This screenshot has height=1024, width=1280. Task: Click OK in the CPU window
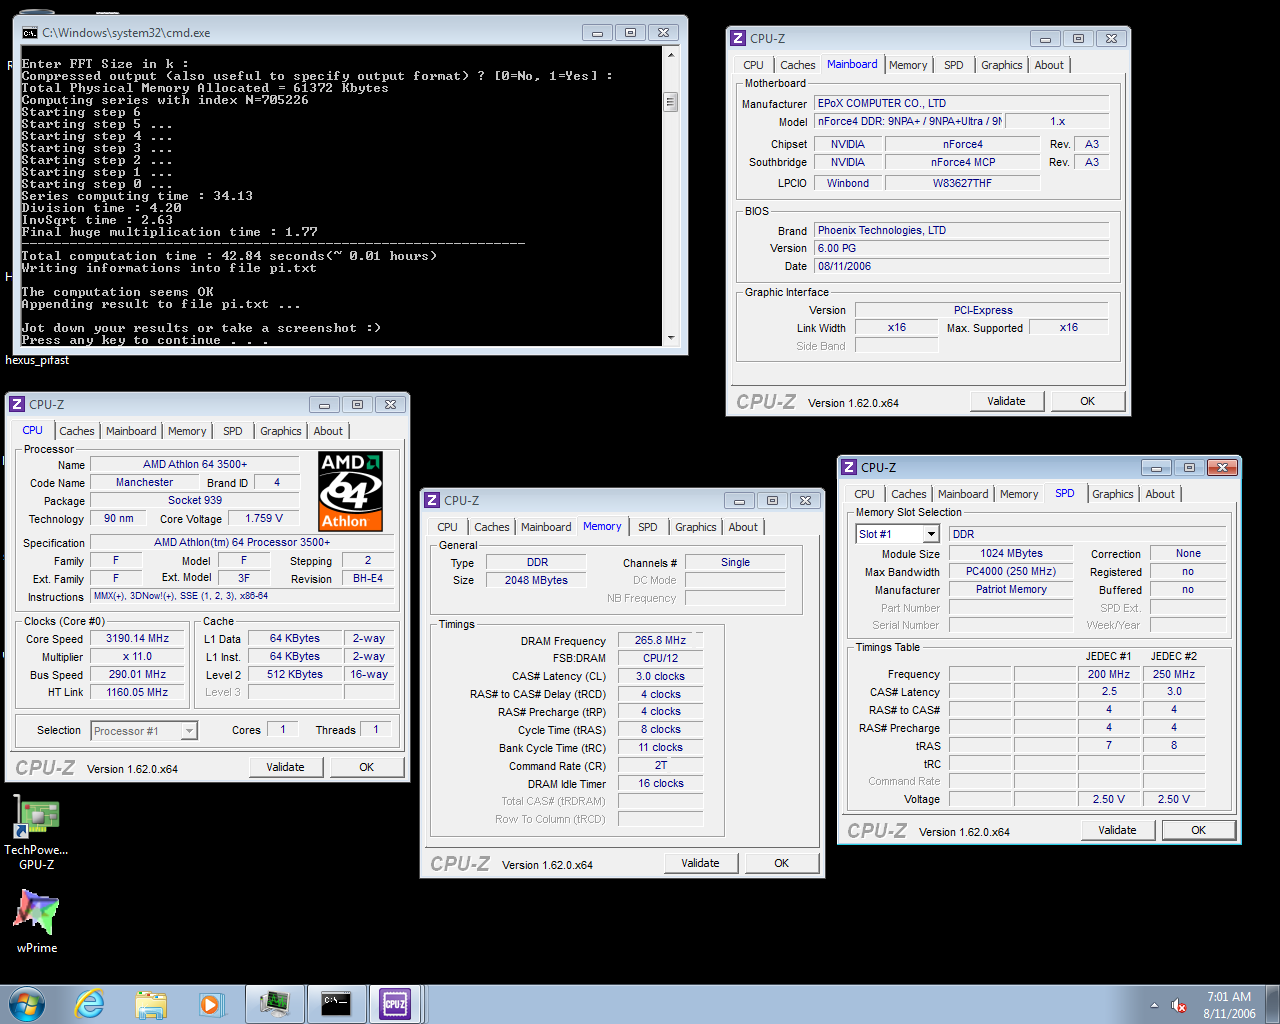click(x=367, y=767)
